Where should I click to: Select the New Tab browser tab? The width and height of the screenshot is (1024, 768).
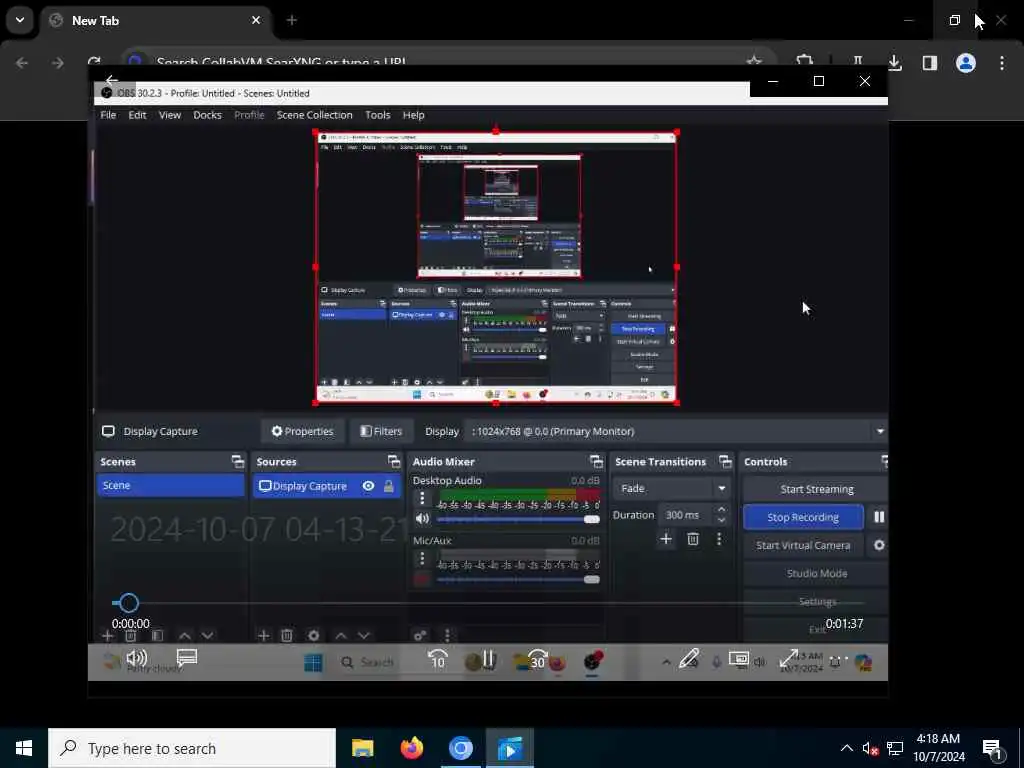[157, 20]
